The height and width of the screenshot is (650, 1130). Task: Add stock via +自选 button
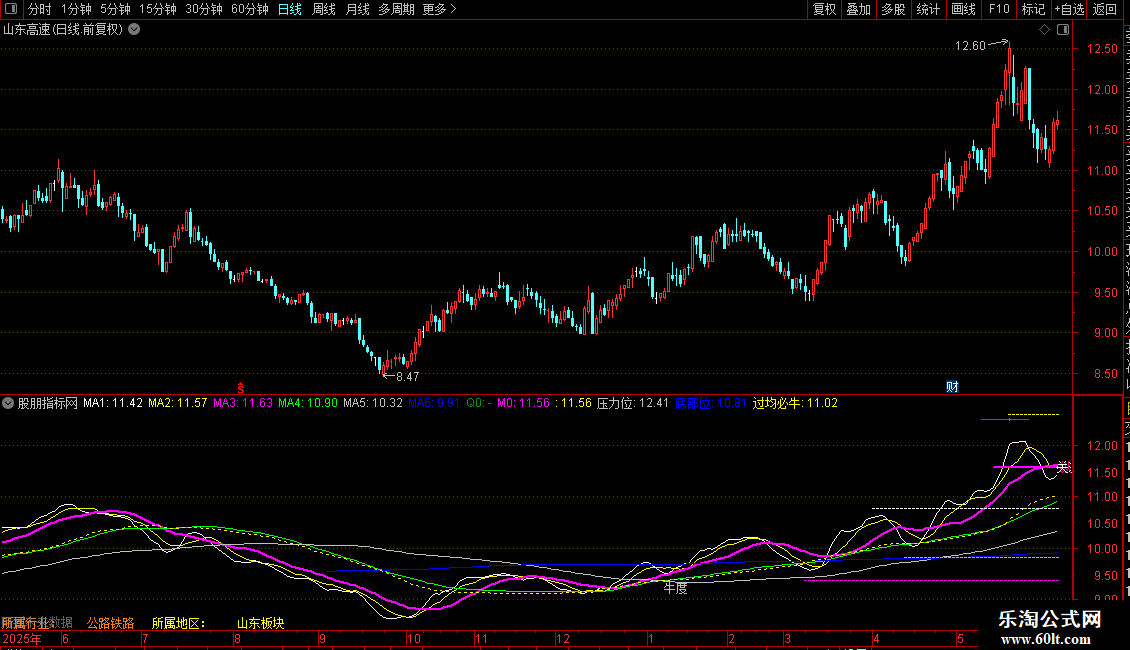1069,9
